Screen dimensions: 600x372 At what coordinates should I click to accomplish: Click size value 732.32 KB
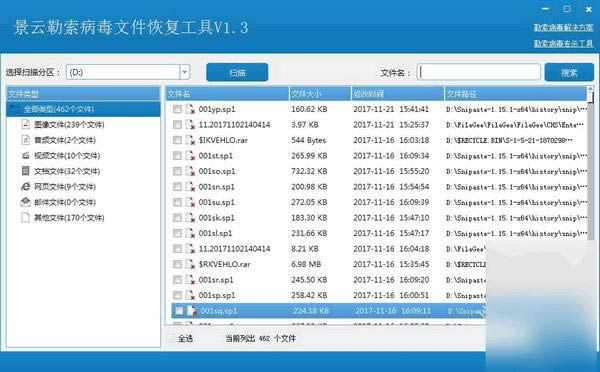click(309, 171)
